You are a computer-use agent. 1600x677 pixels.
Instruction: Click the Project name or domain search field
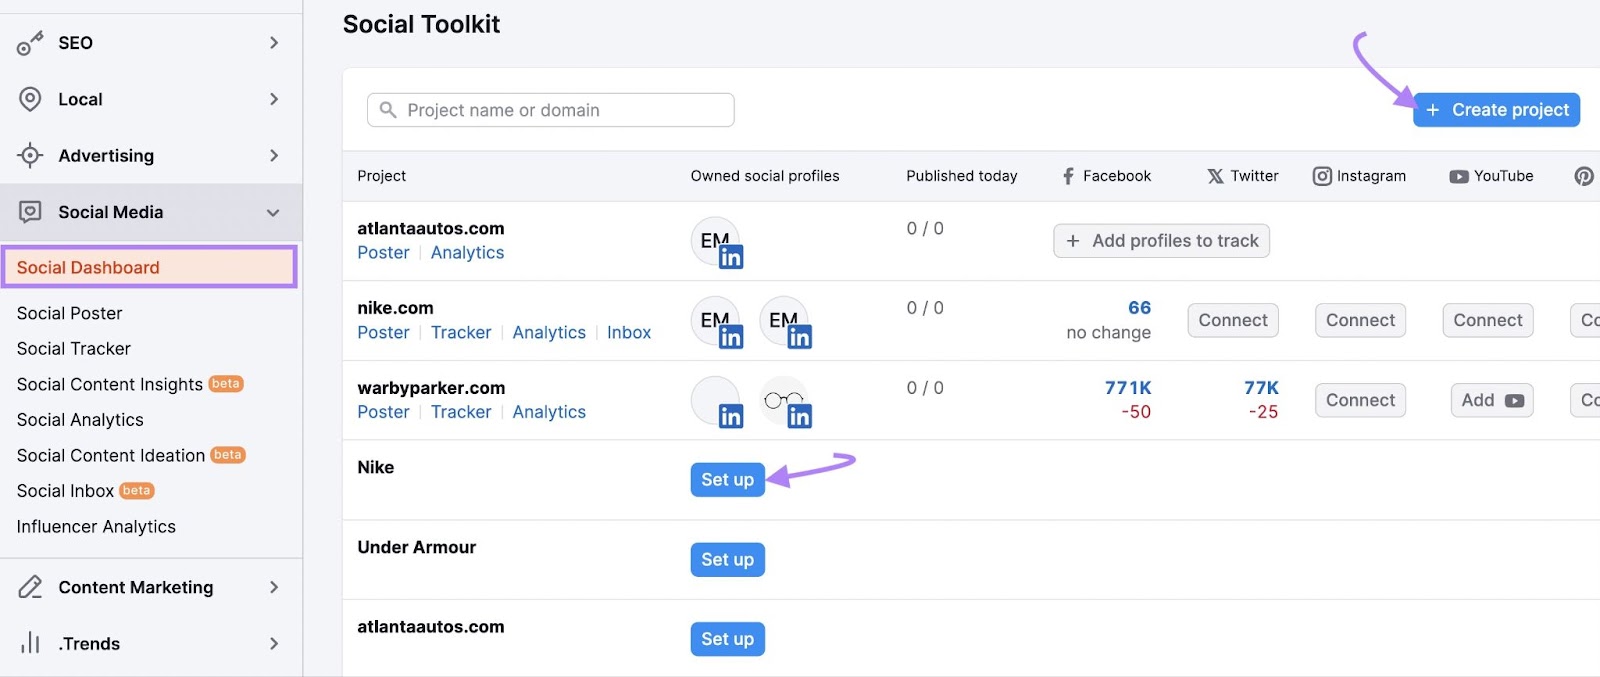coord(551,110)
